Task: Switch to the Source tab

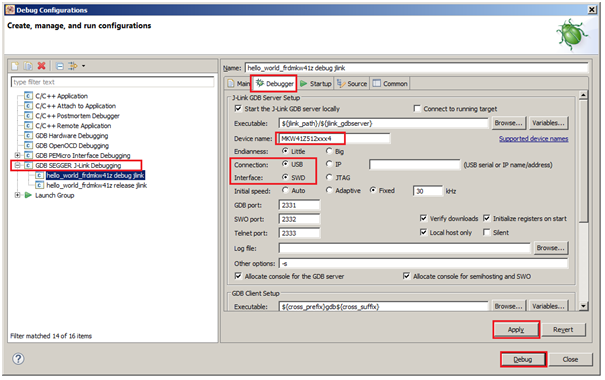Action: click(352, 83)
